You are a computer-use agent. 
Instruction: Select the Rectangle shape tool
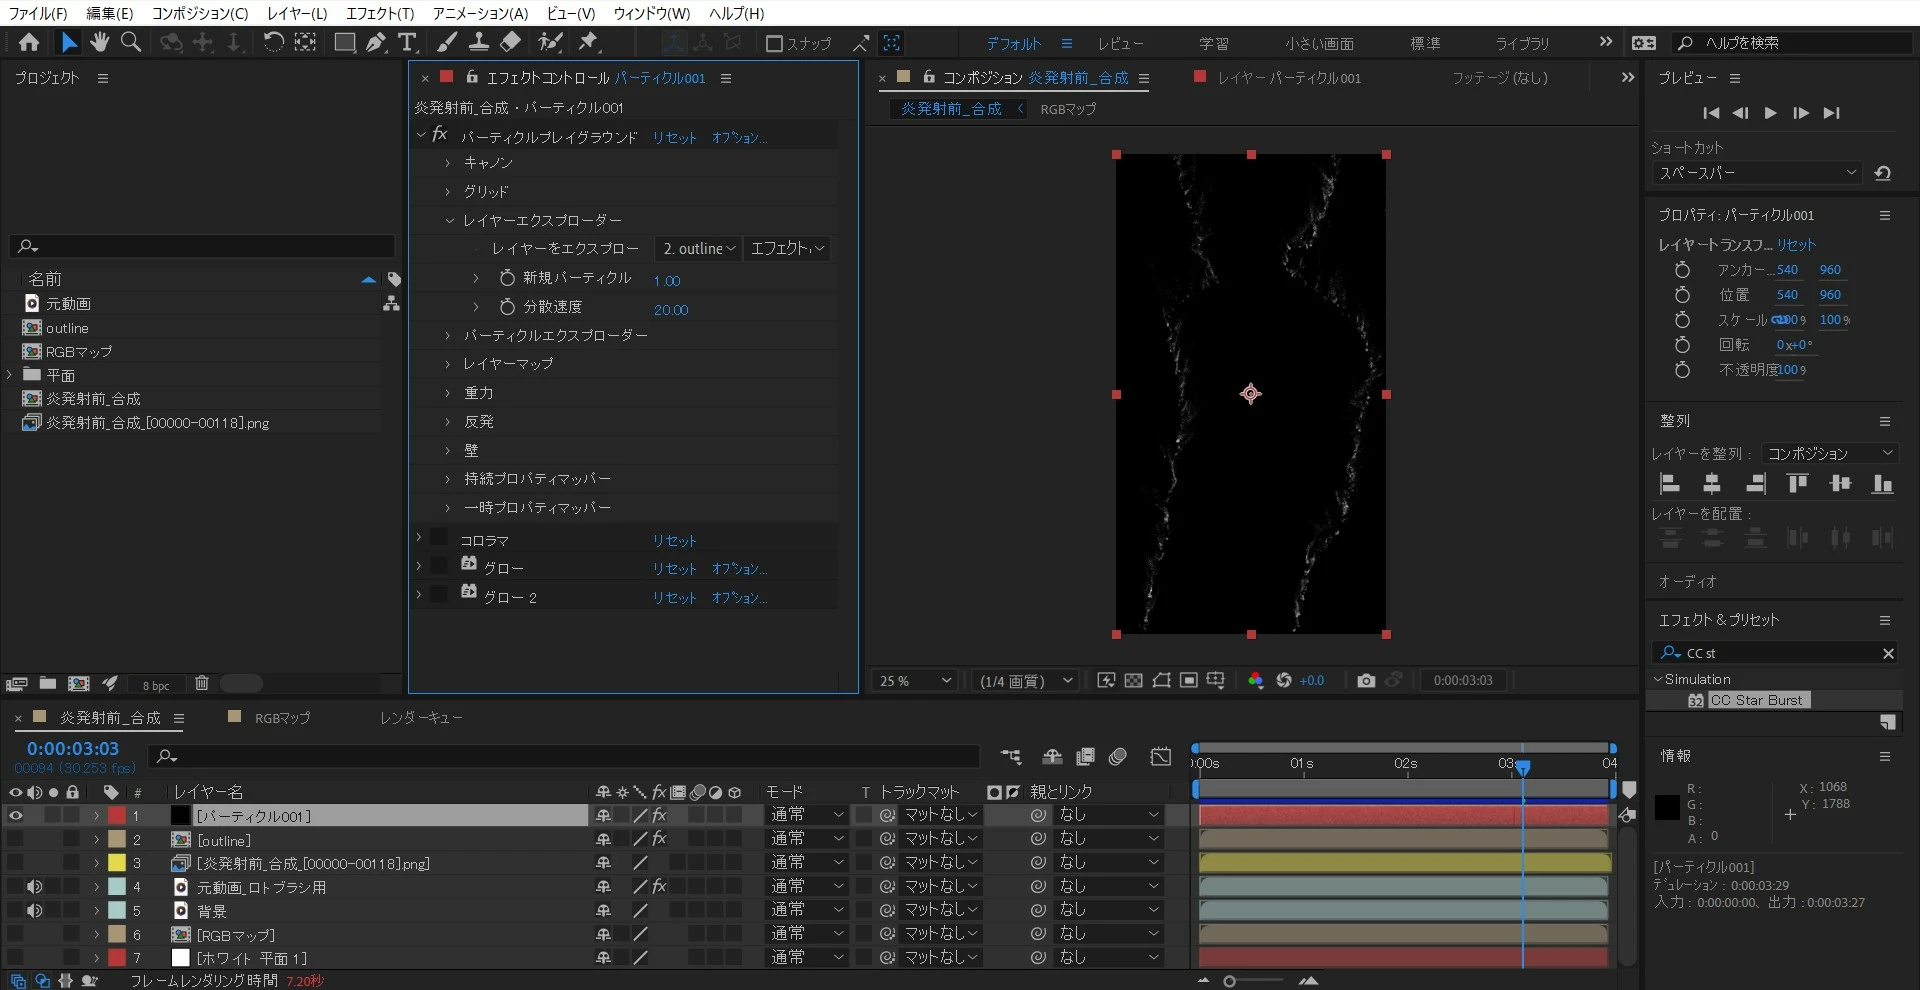(344, 42)
